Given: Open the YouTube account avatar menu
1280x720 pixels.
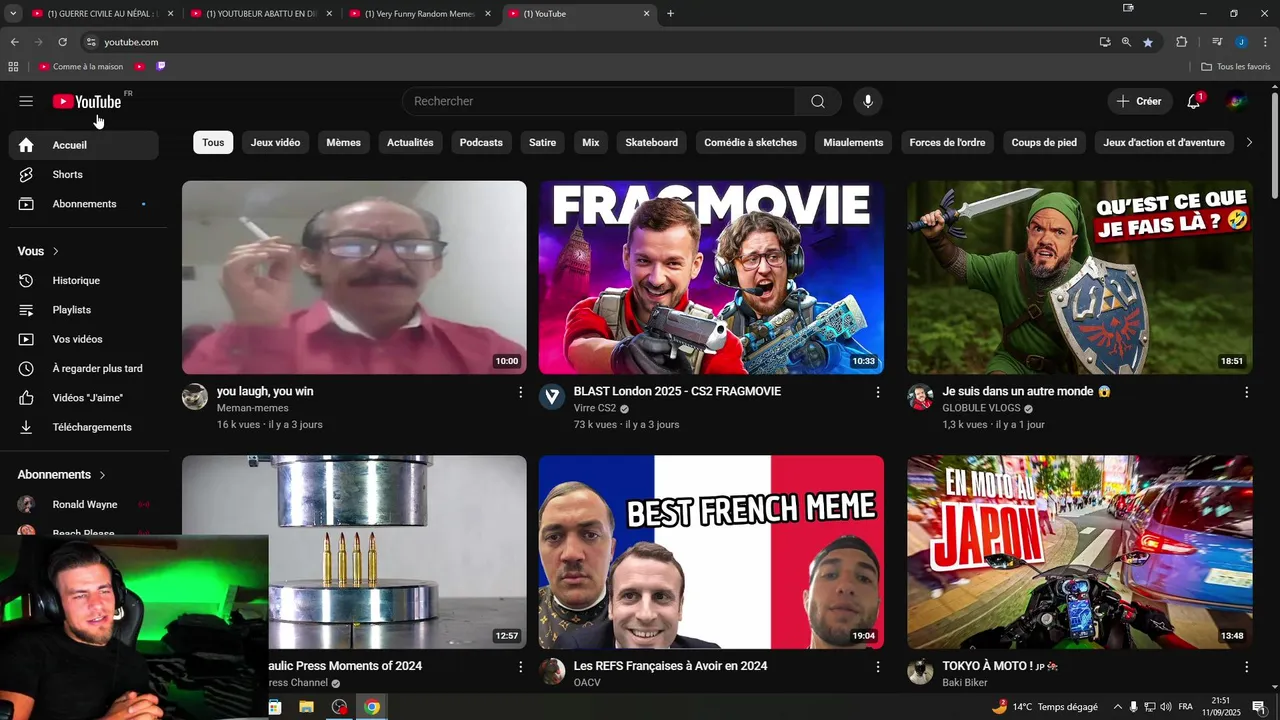Looking at the screenshot, I should point(1237,101).
